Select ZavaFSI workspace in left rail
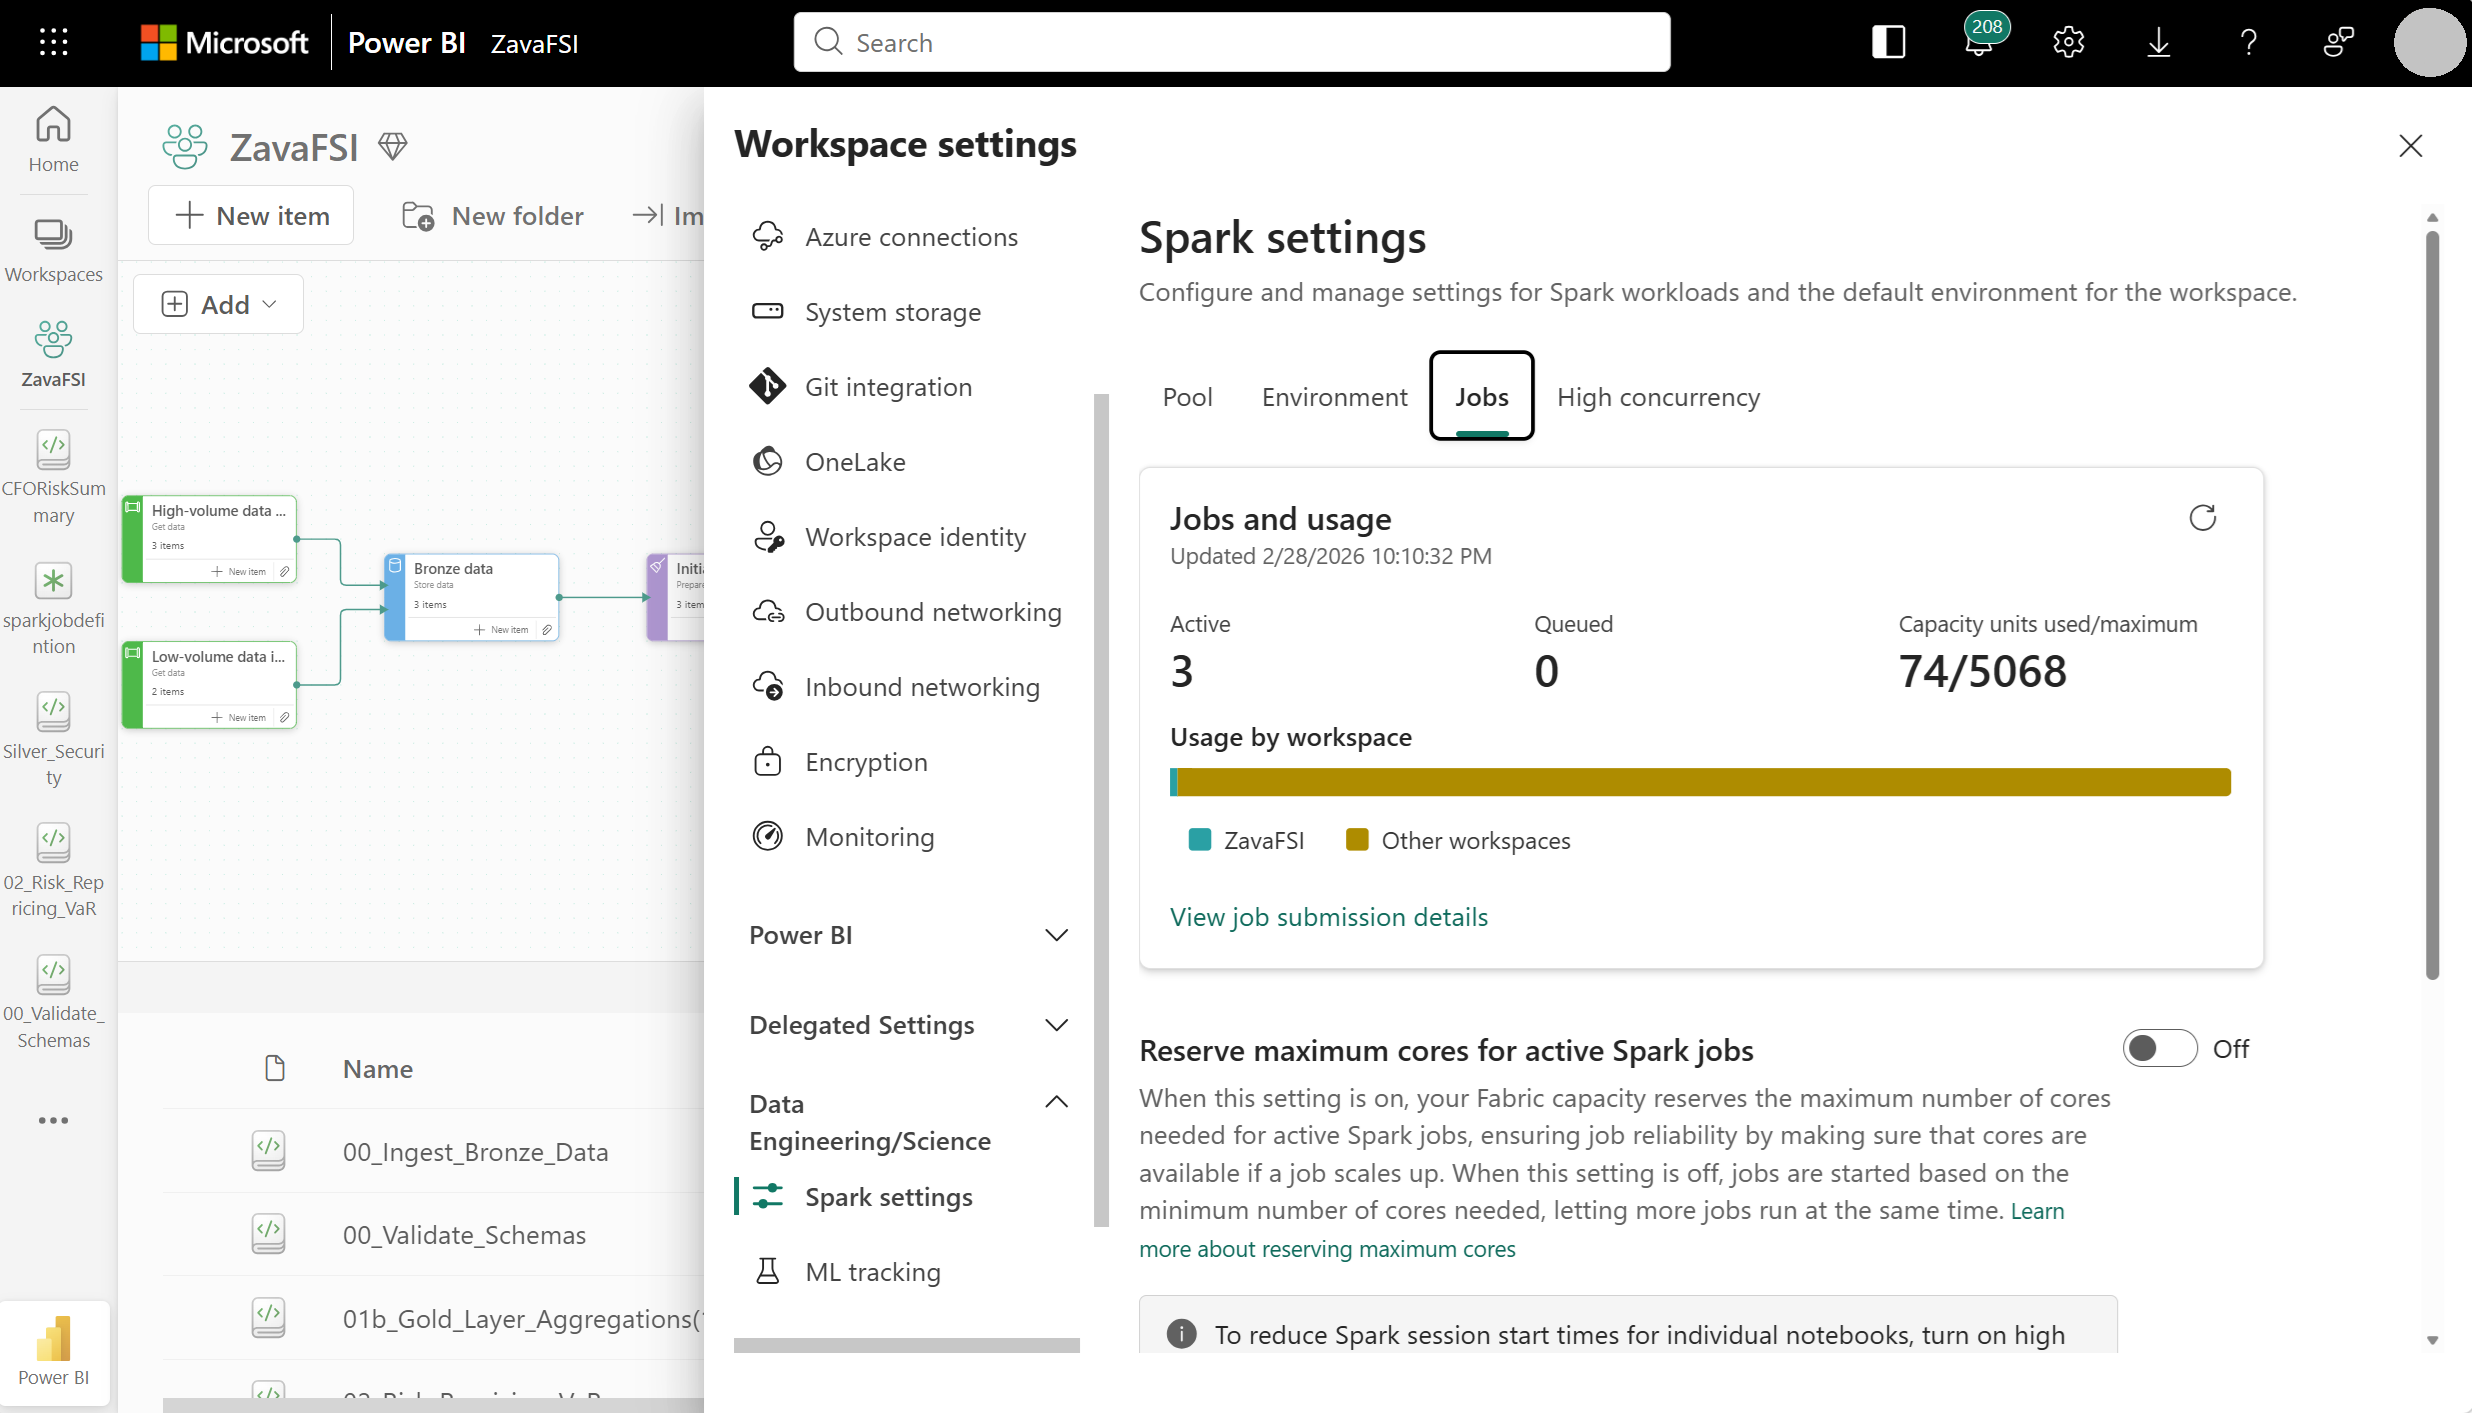 tap(53, 354)
